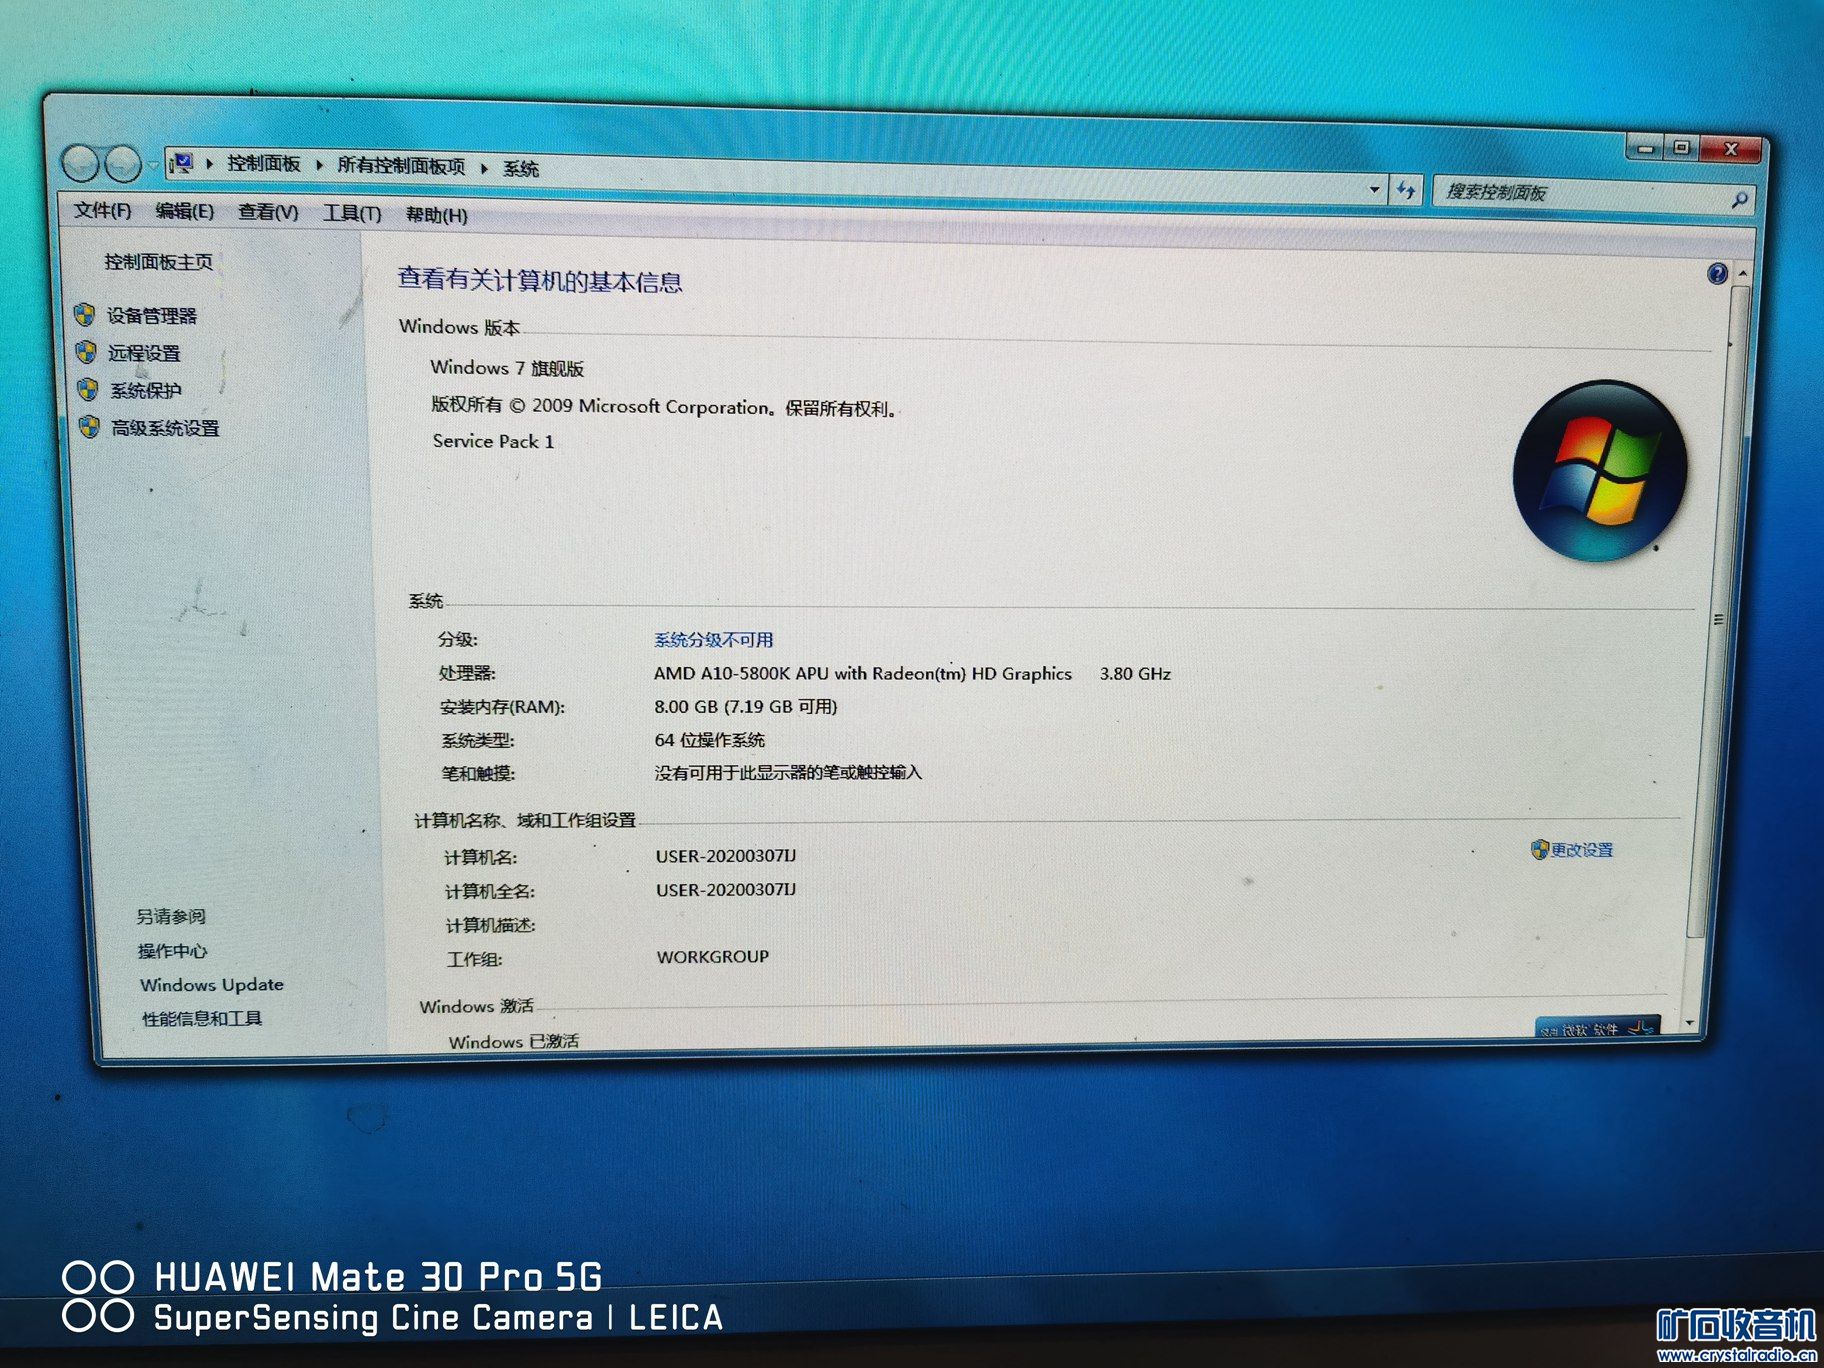The height and width of the screenshot is (1368, 1824).
Task: Click the 更改设置 link
Action: (x=1582, y=850)
